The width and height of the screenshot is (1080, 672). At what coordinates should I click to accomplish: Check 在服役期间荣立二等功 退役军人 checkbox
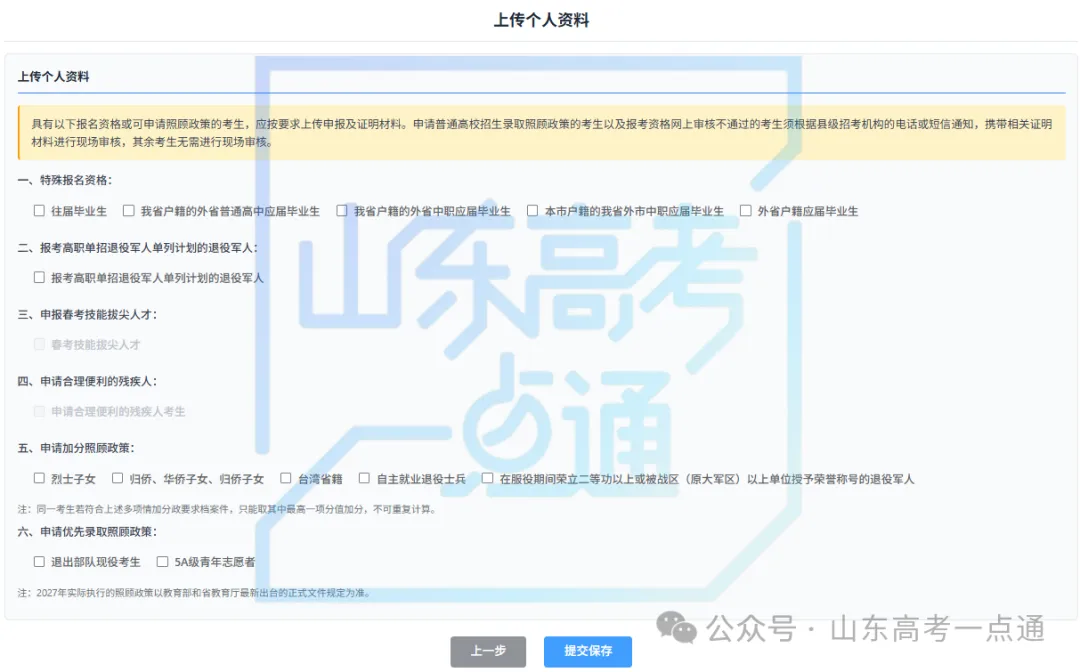point(488,478)
